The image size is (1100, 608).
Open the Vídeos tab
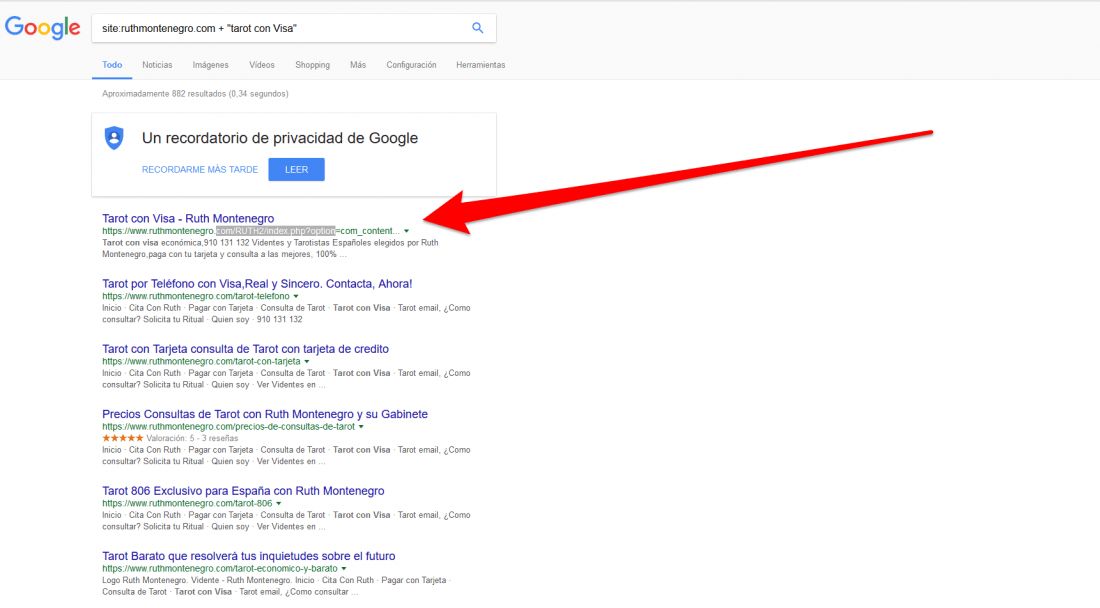click(x=262, y=65)
